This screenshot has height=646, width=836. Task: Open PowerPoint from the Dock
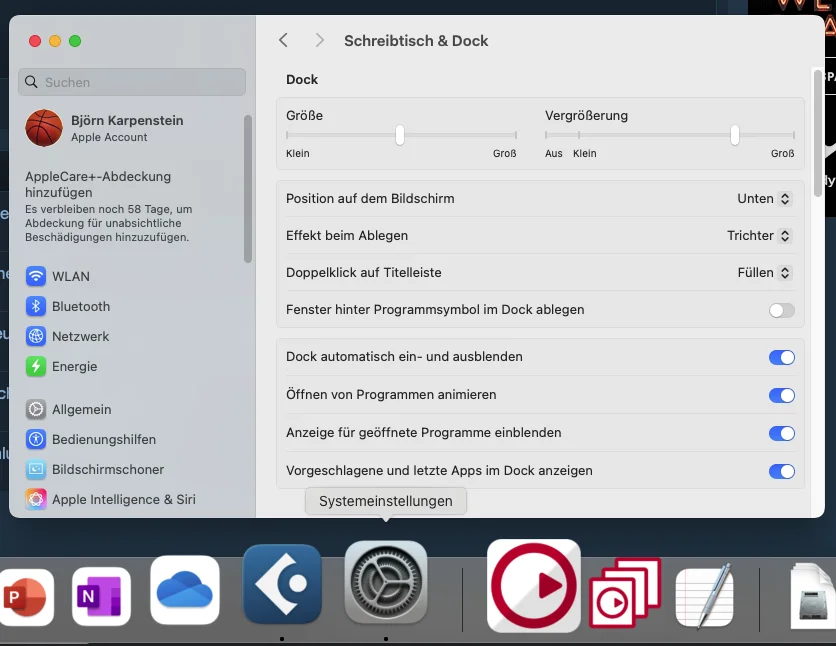coord(26,597)
